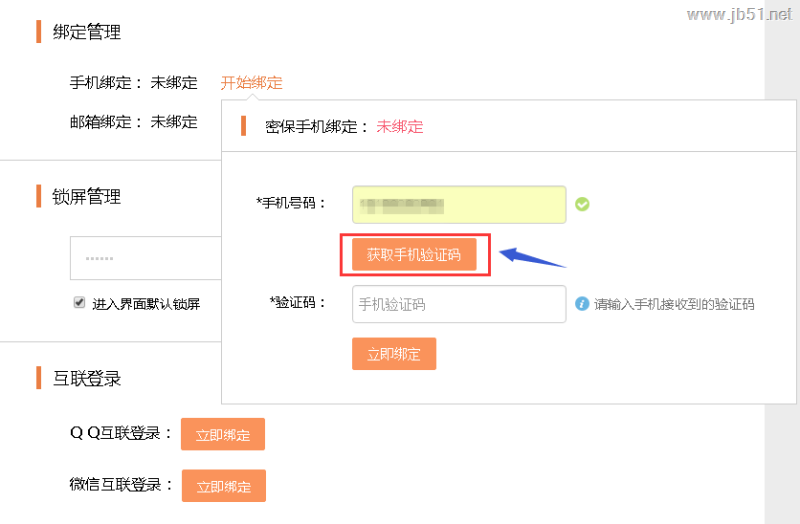Click 未绑定 status beside 邮箱绑定

click(x=174, y=122)
